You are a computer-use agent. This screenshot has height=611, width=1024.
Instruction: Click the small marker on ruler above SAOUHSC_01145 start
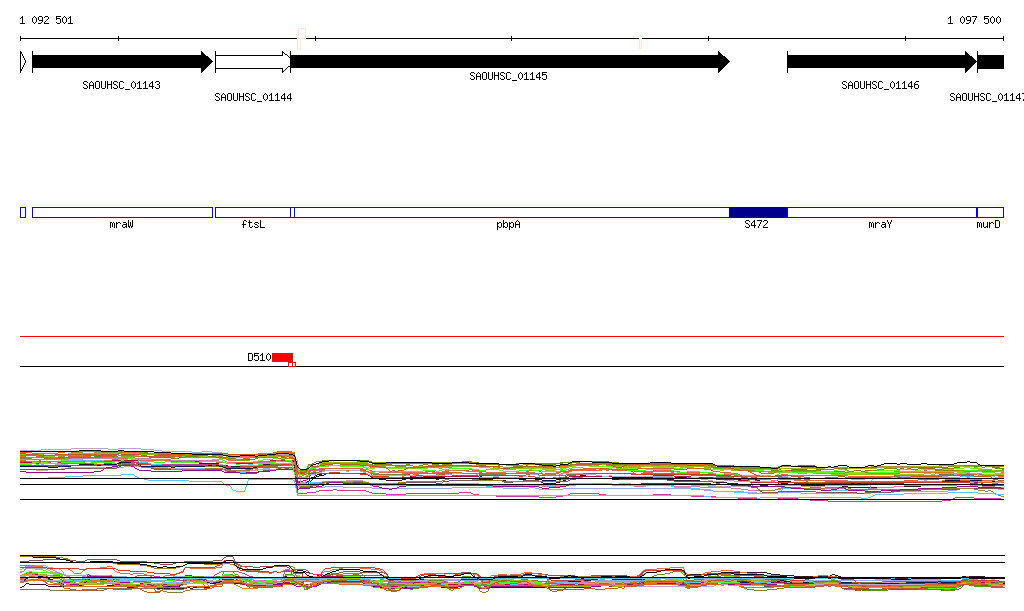300,37
